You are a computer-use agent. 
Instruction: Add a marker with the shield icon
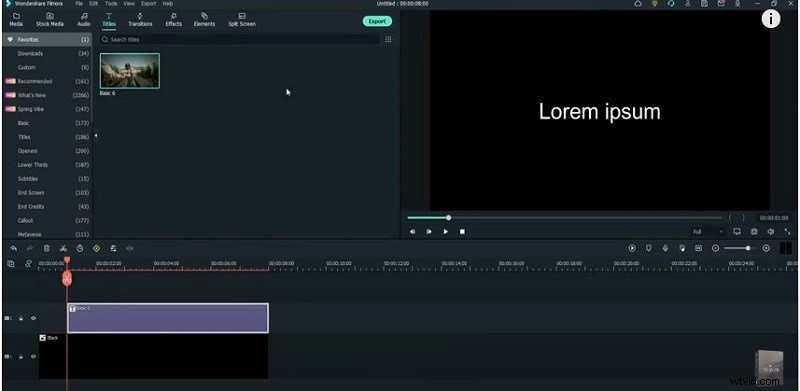[x=648, y=248]
